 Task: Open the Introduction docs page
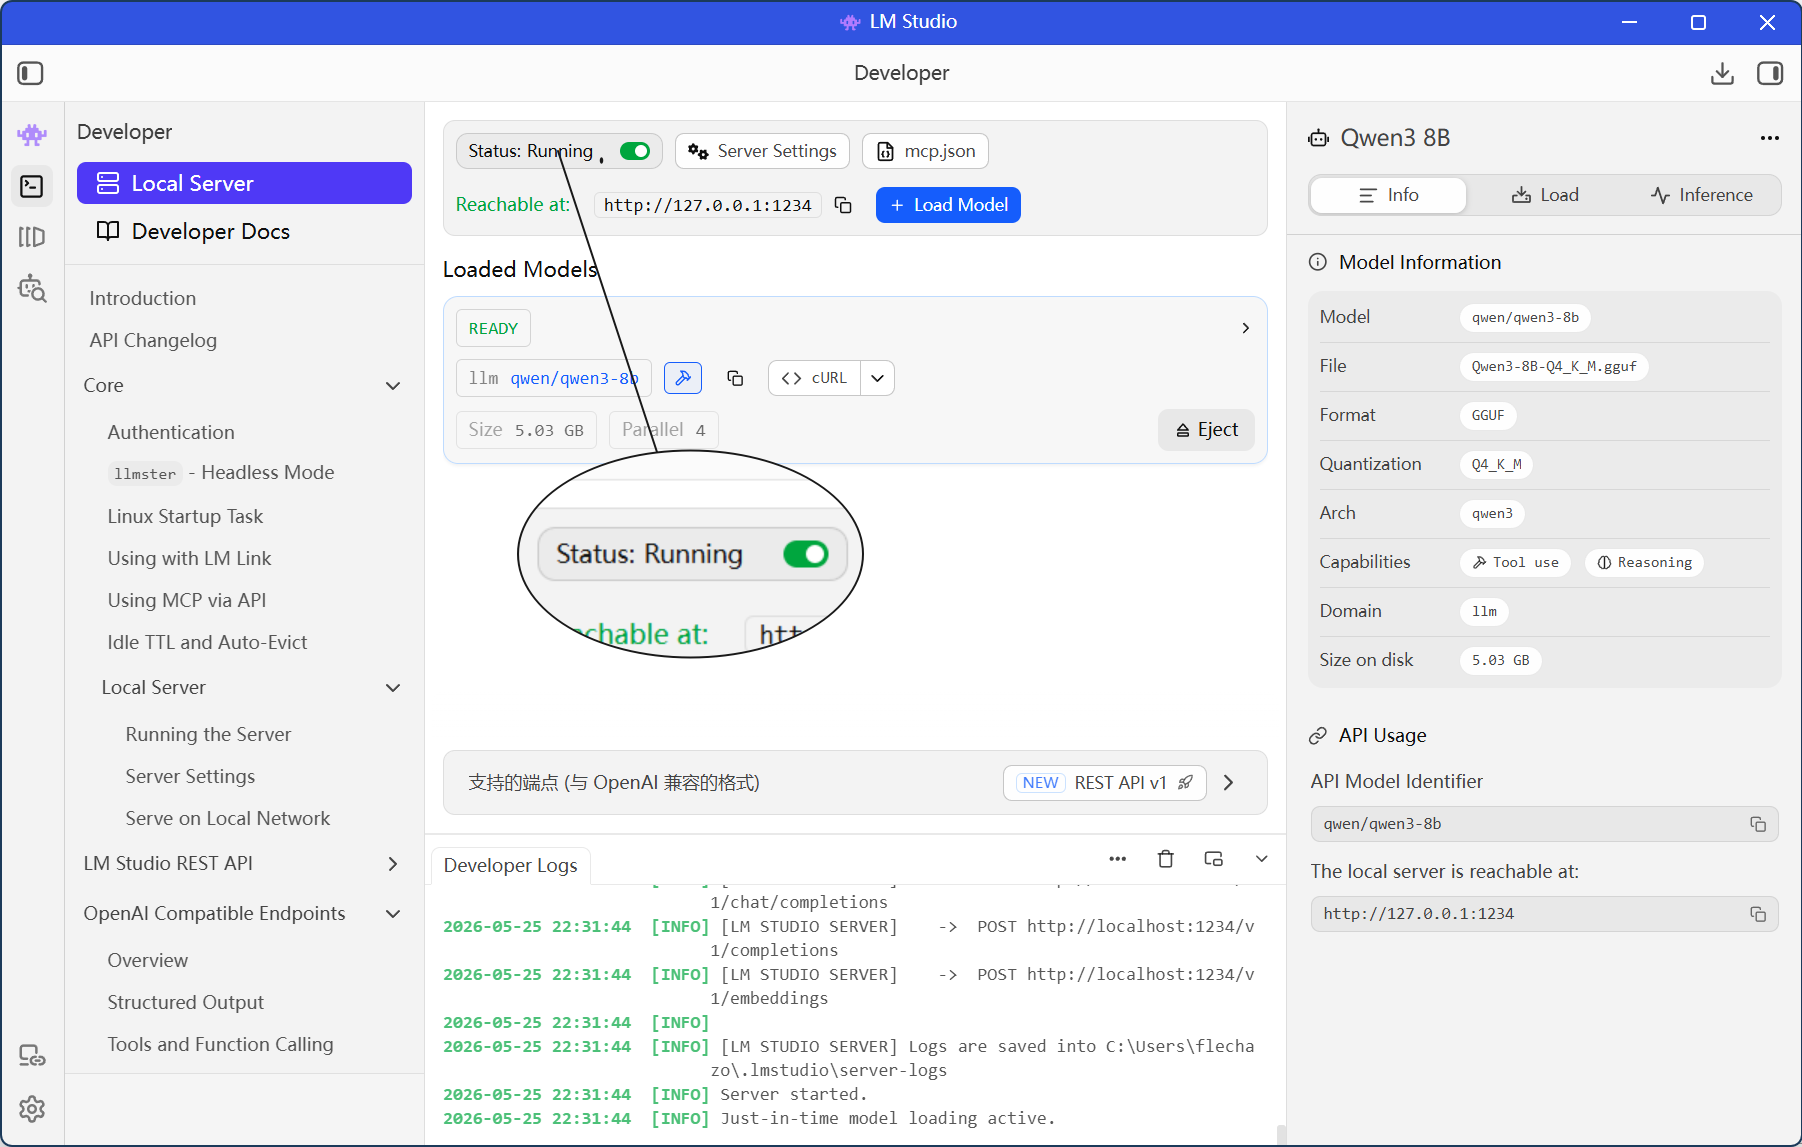point(143,298)
